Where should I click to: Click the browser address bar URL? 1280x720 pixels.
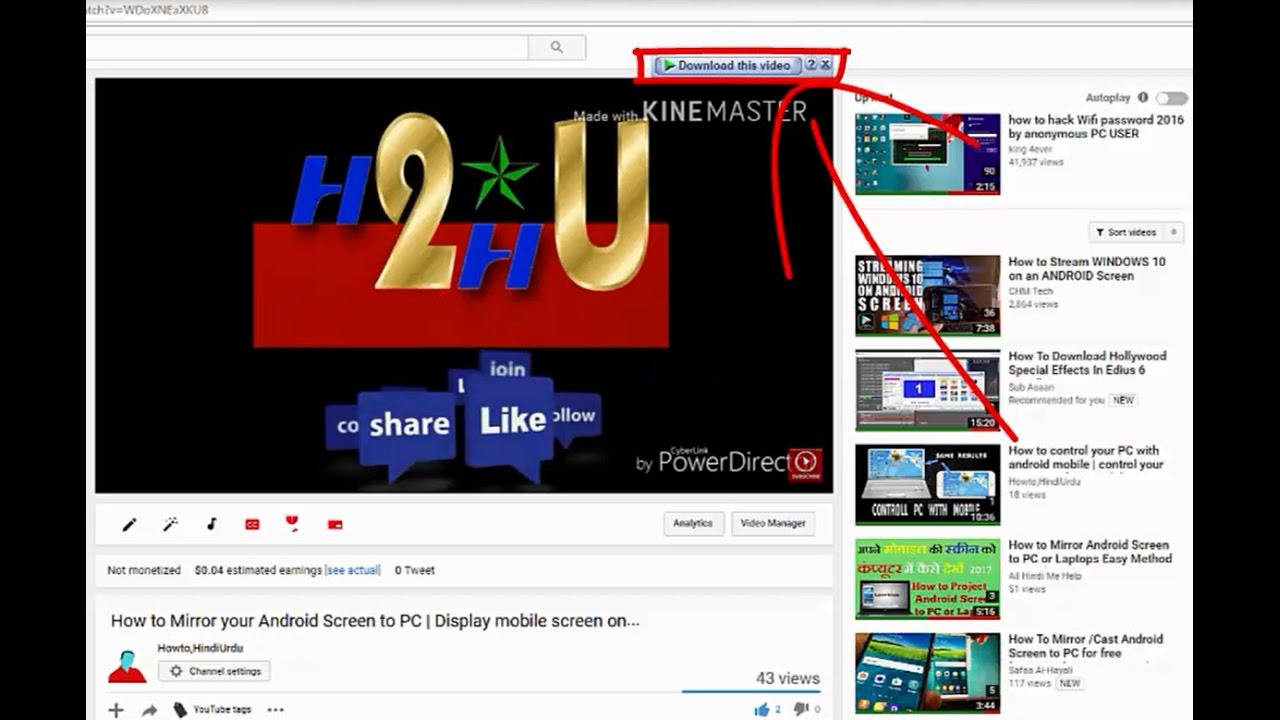[x=148, y=10]
